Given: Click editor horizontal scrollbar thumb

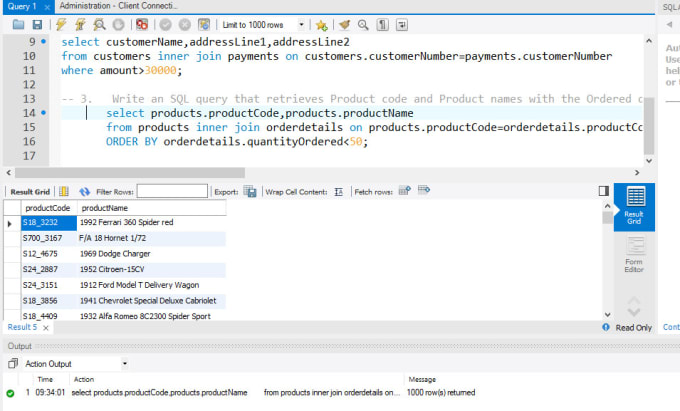Looking at the screenshot, I should coord(130,173).
